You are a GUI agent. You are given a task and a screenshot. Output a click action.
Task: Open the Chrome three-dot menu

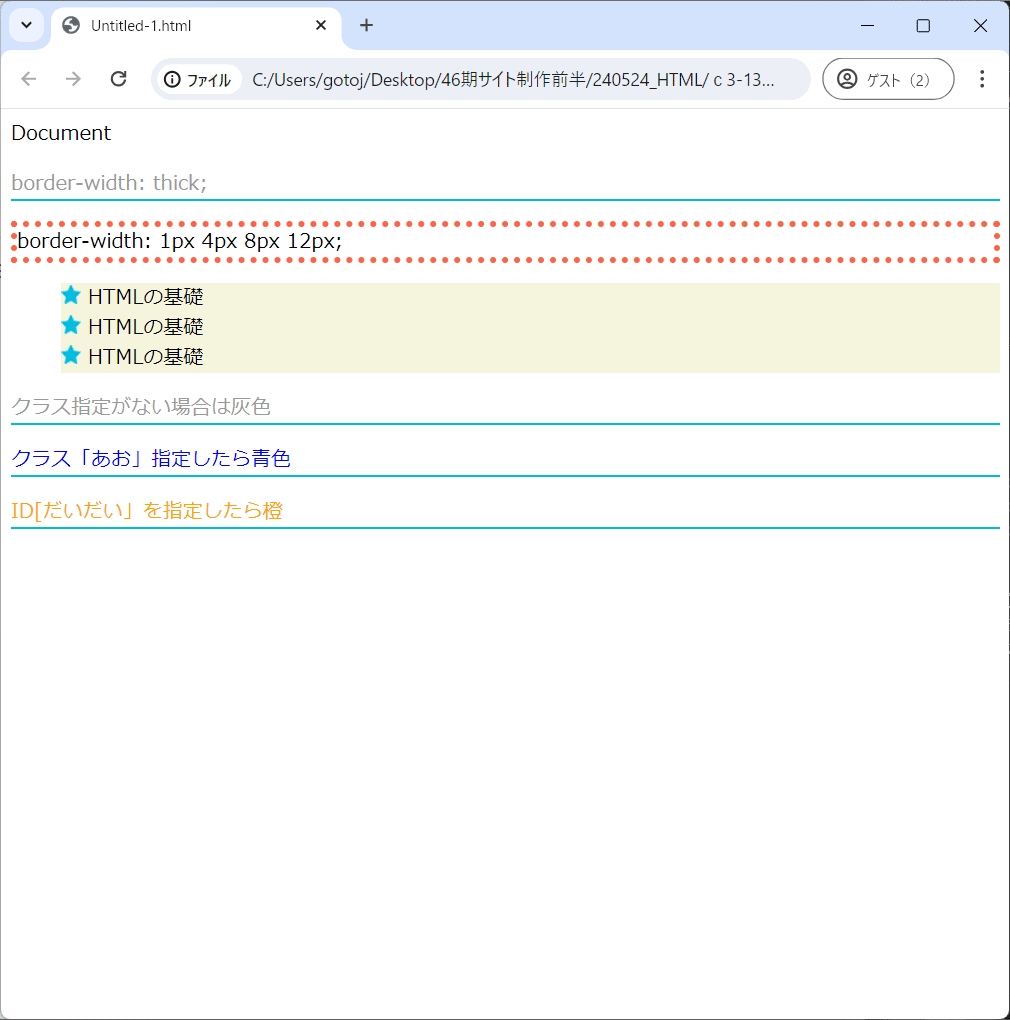tap(982, 79)
